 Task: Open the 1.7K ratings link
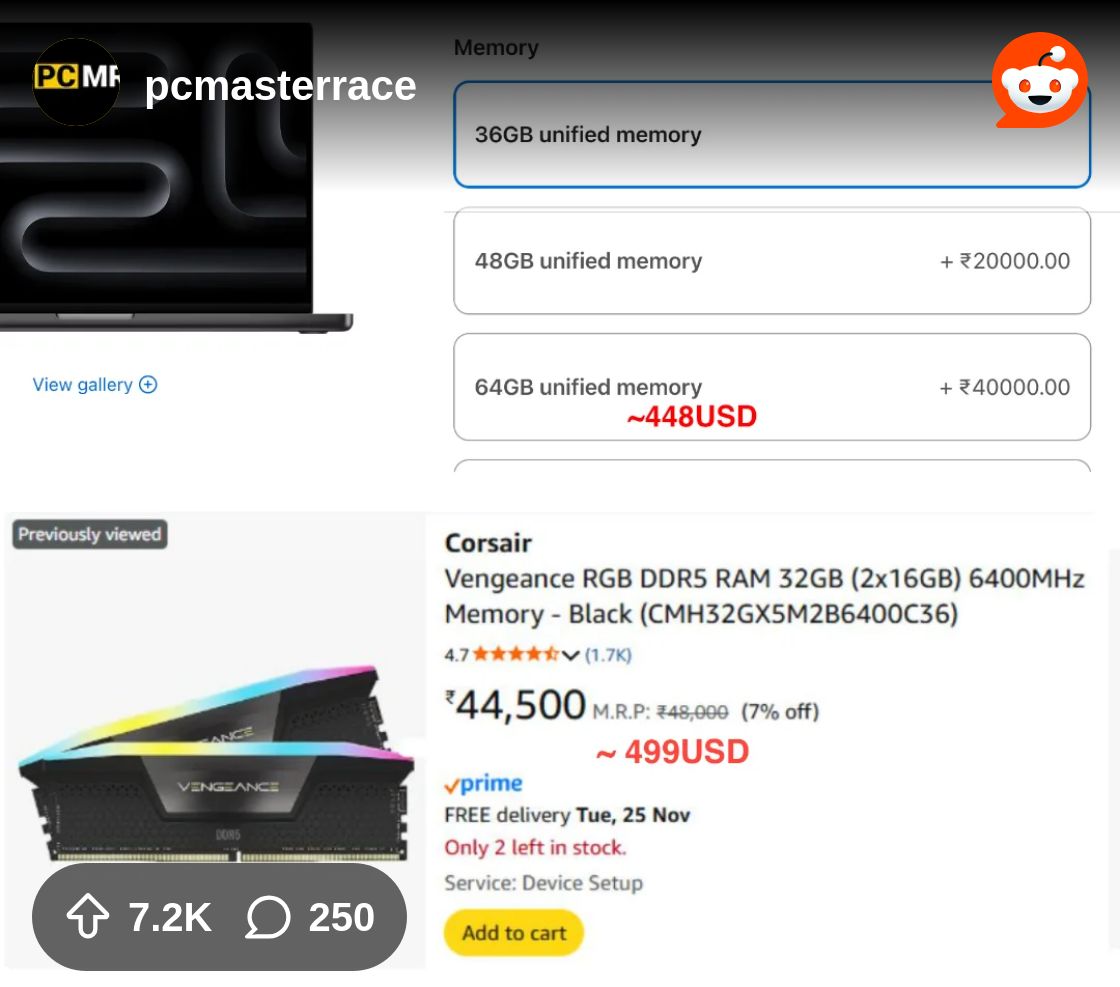click(x=608, y=655)
